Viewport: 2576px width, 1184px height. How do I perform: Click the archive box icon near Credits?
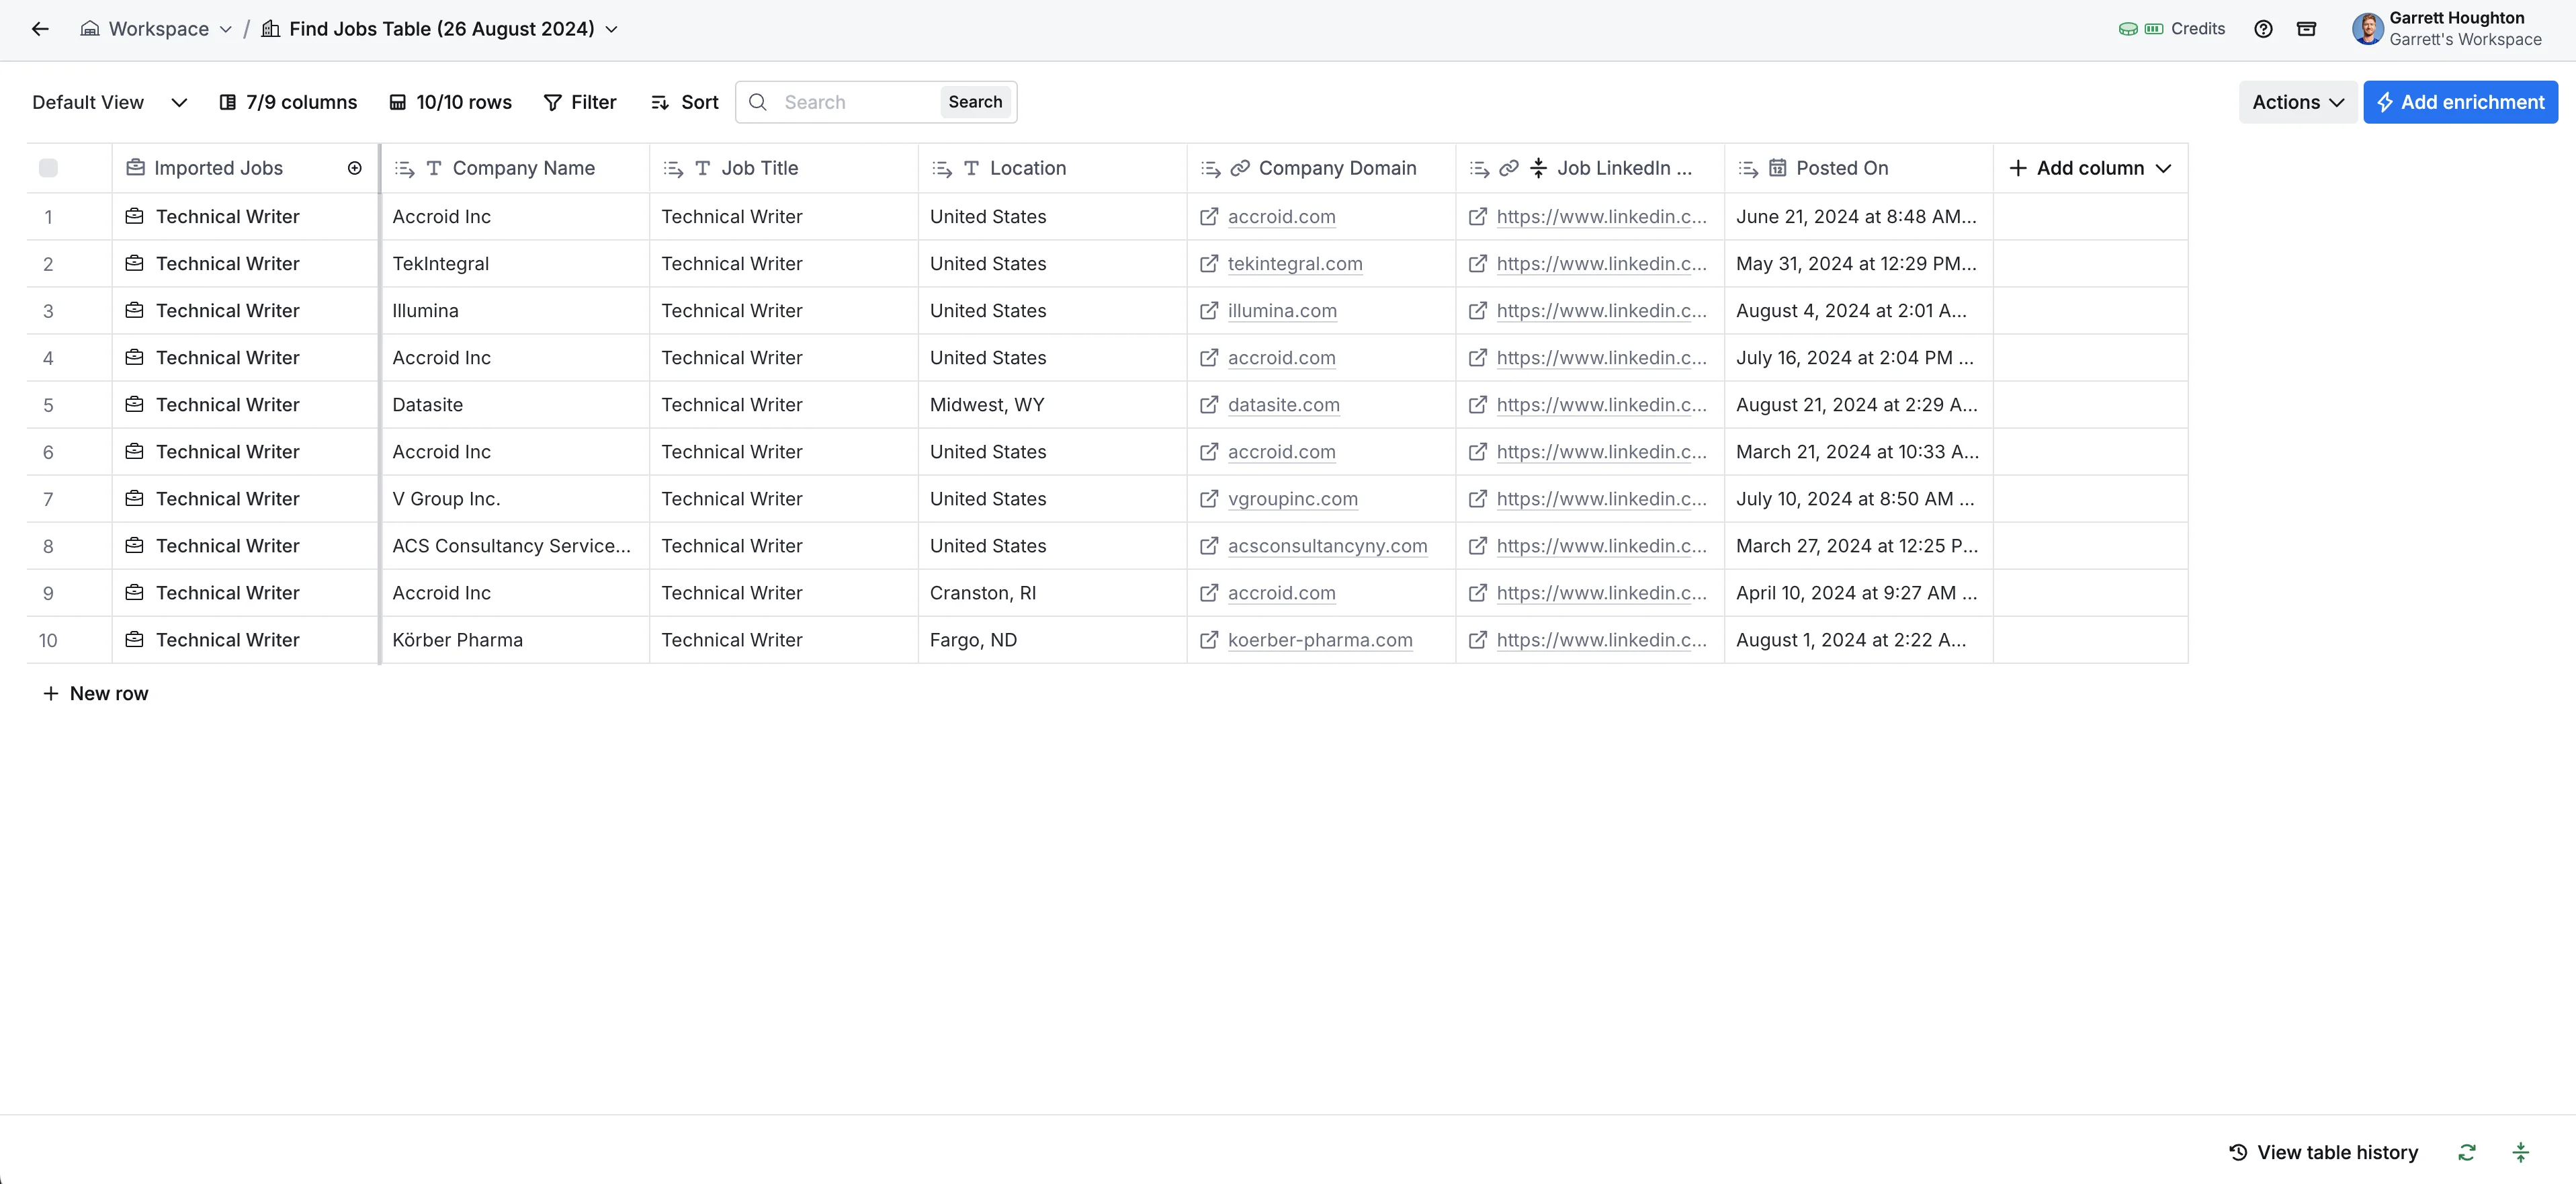click(2306, 29)
